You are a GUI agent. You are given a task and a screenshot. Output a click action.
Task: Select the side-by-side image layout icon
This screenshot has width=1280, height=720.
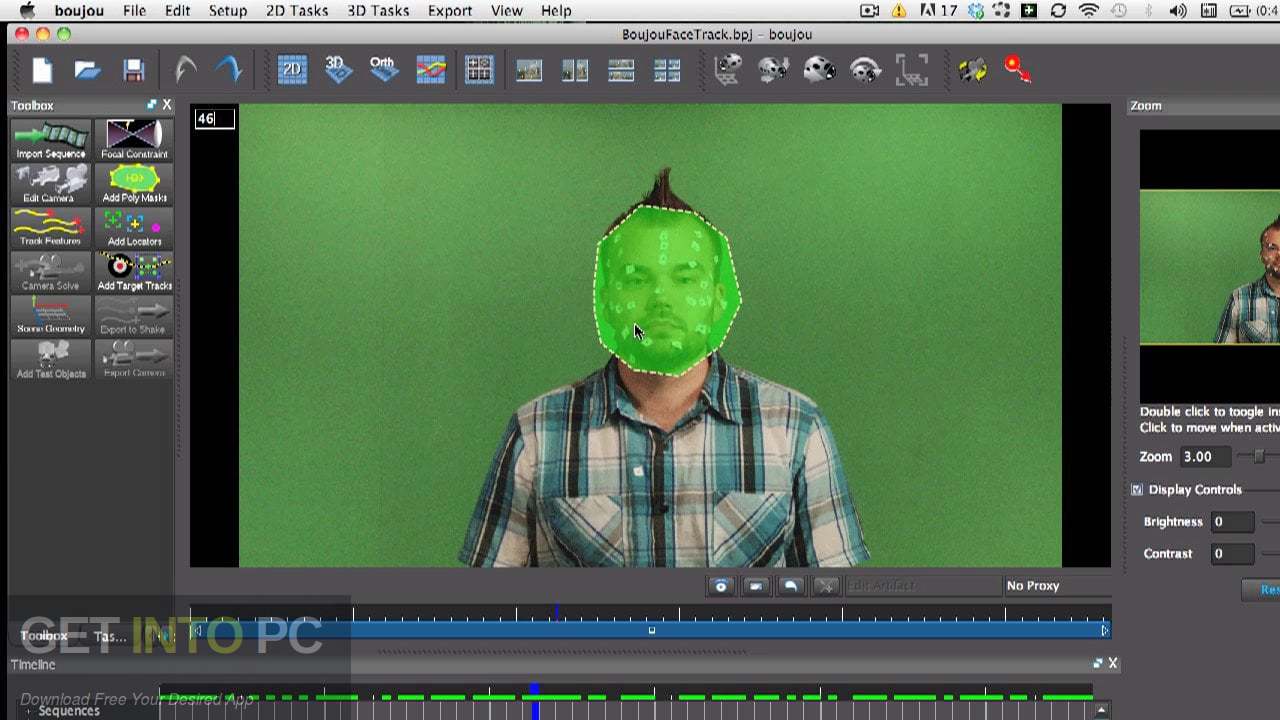(x=575, y=70)
